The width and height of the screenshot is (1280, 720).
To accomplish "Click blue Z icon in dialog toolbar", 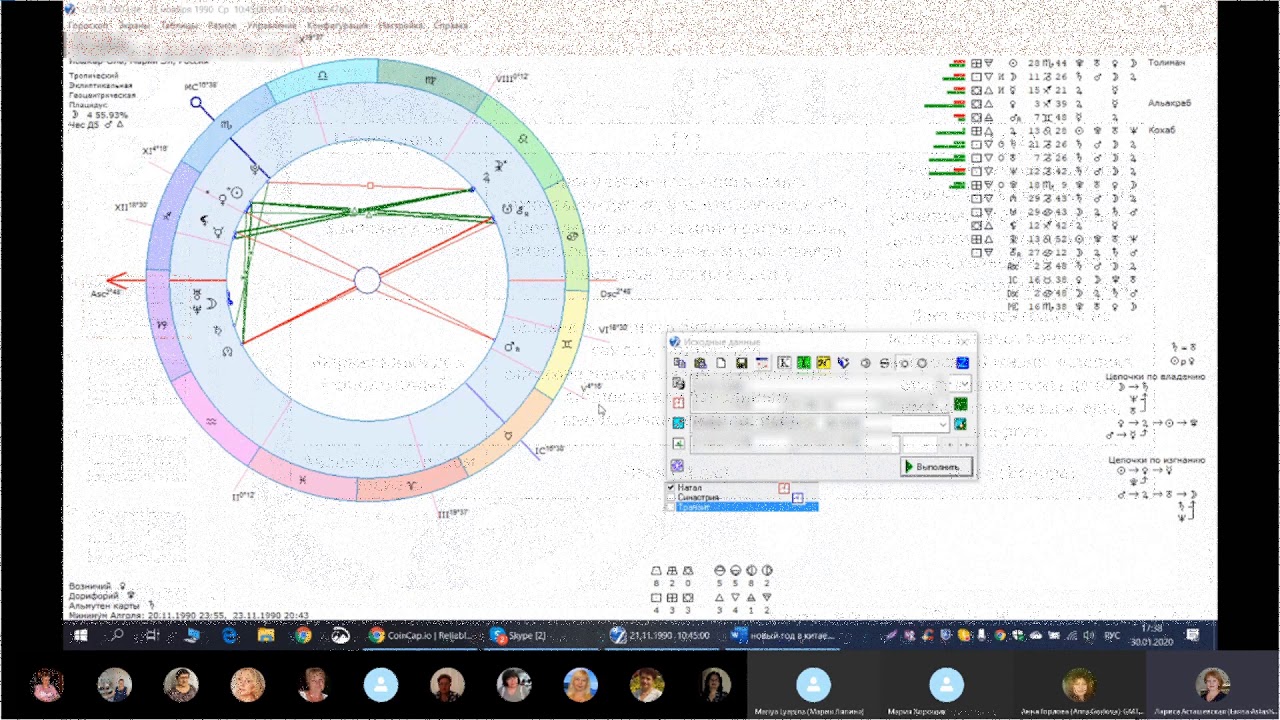I will point(963,363).
